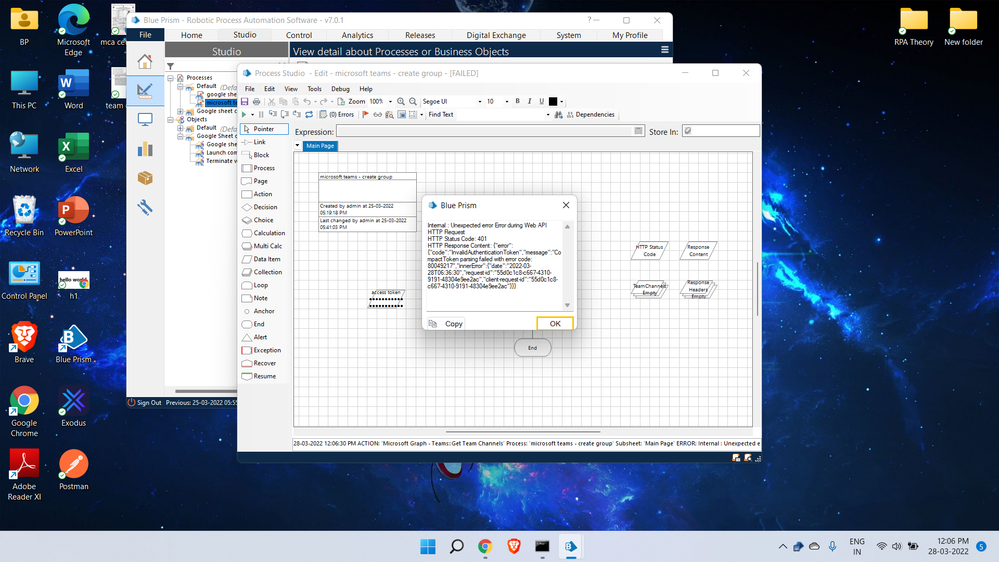Screen dimensions: 999x562
Task: Select the Decision stage tool
Action: (x=265, y=207)
